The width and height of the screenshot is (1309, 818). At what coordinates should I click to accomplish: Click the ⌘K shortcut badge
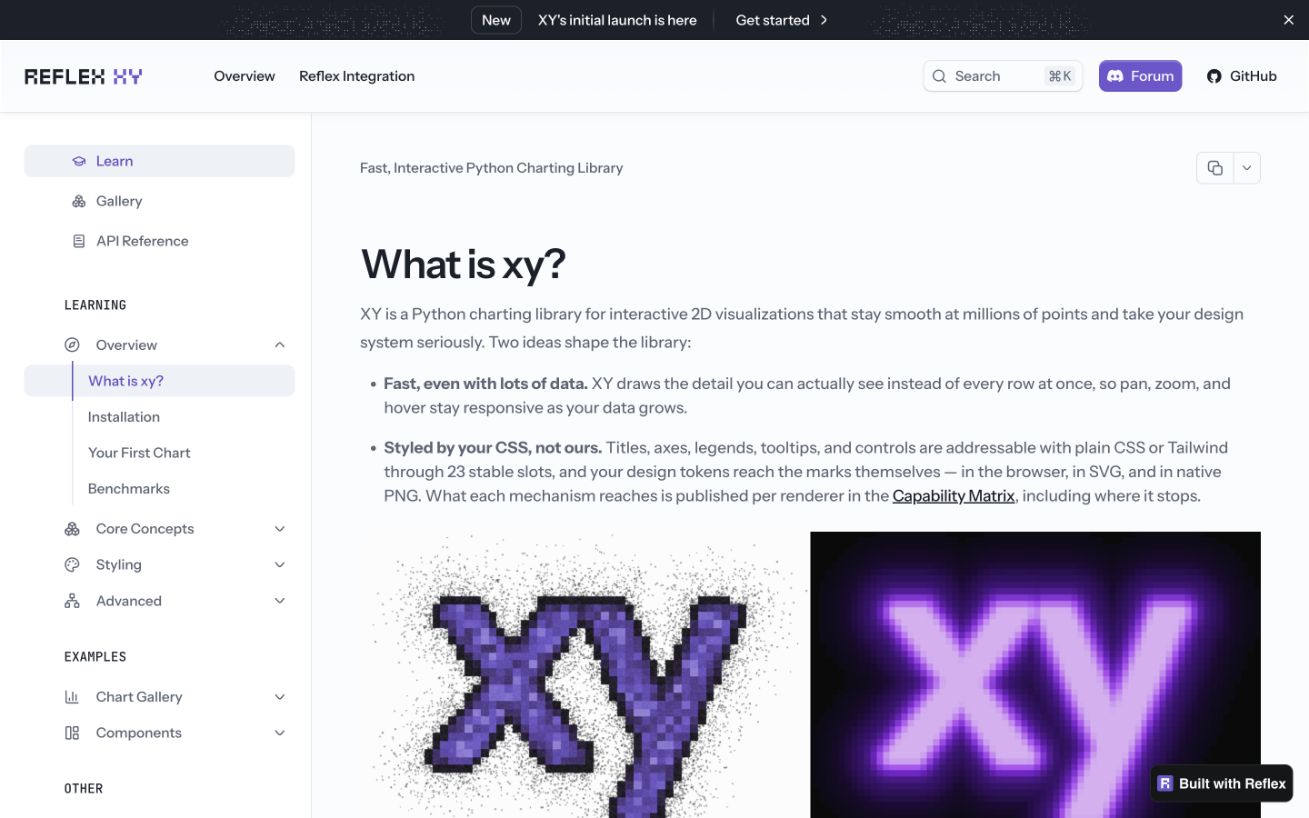1059,76
